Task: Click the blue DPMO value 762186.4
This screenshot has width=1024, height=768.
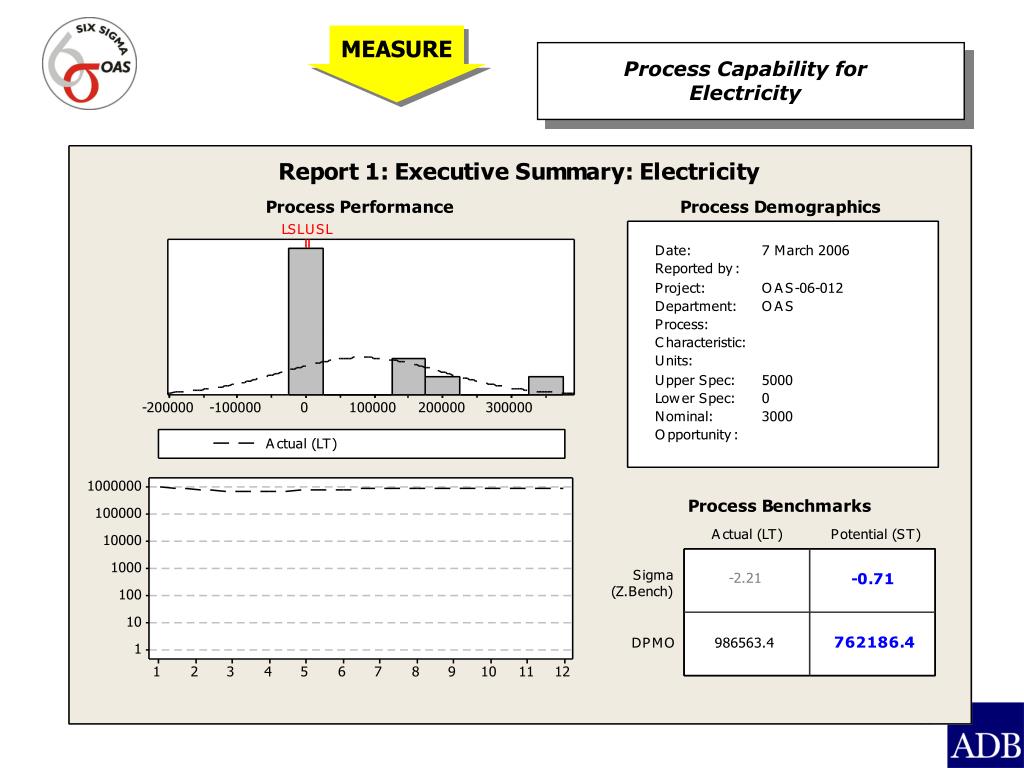Action: pyautogui.click(x=874, y=642)
